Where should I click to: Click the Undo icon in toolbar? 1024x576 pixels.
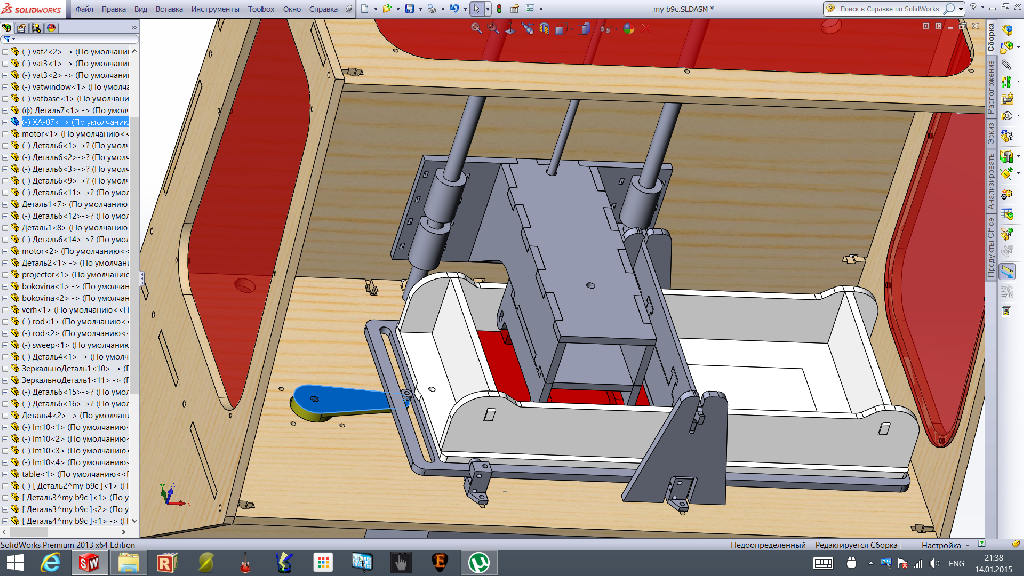455,8
